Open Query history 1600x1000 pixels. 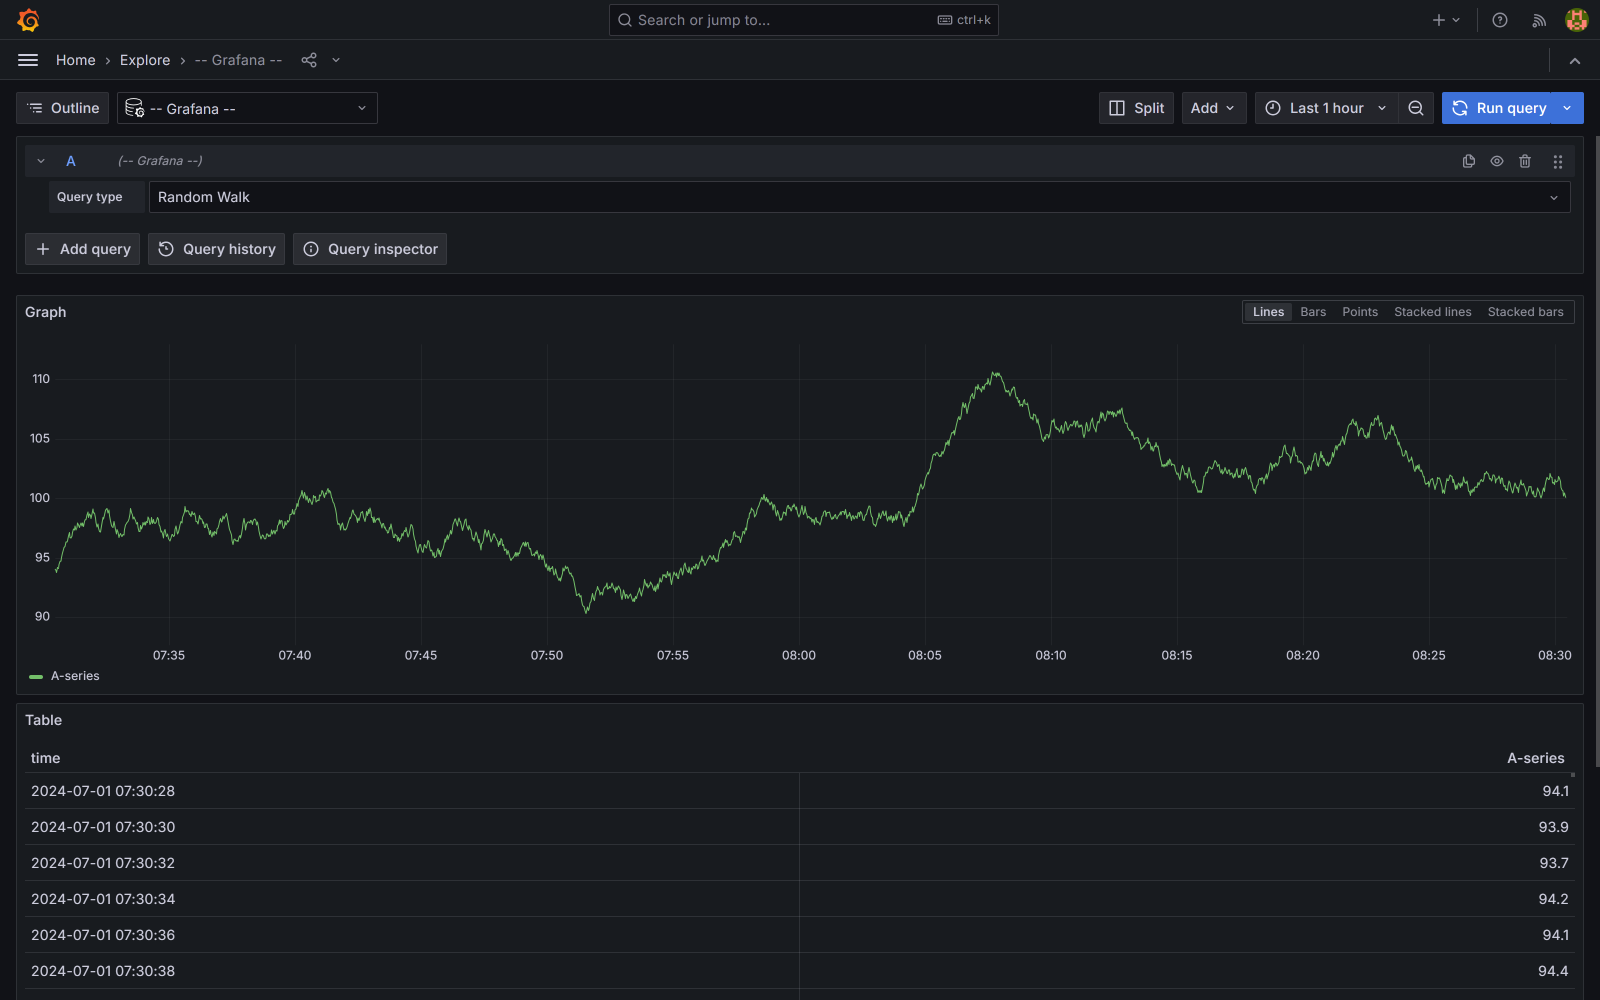216,249
